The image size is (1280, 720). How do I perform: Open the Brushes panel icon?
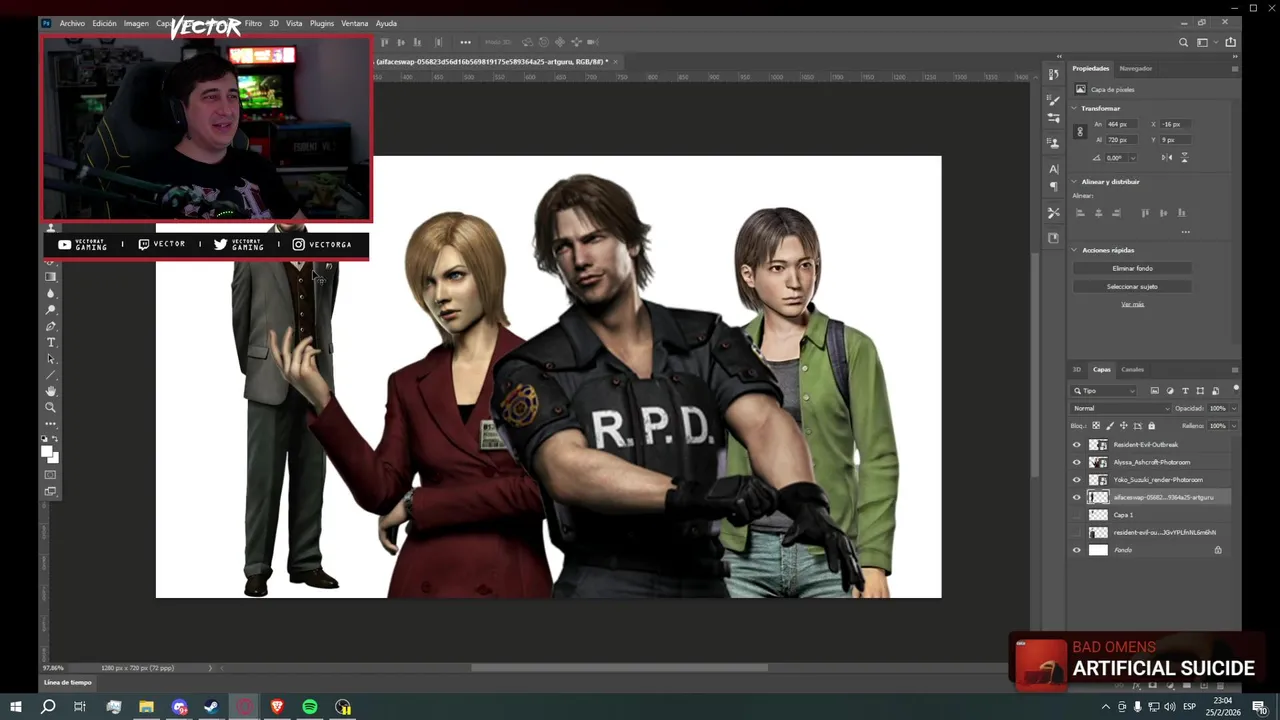coord(1053,100)
